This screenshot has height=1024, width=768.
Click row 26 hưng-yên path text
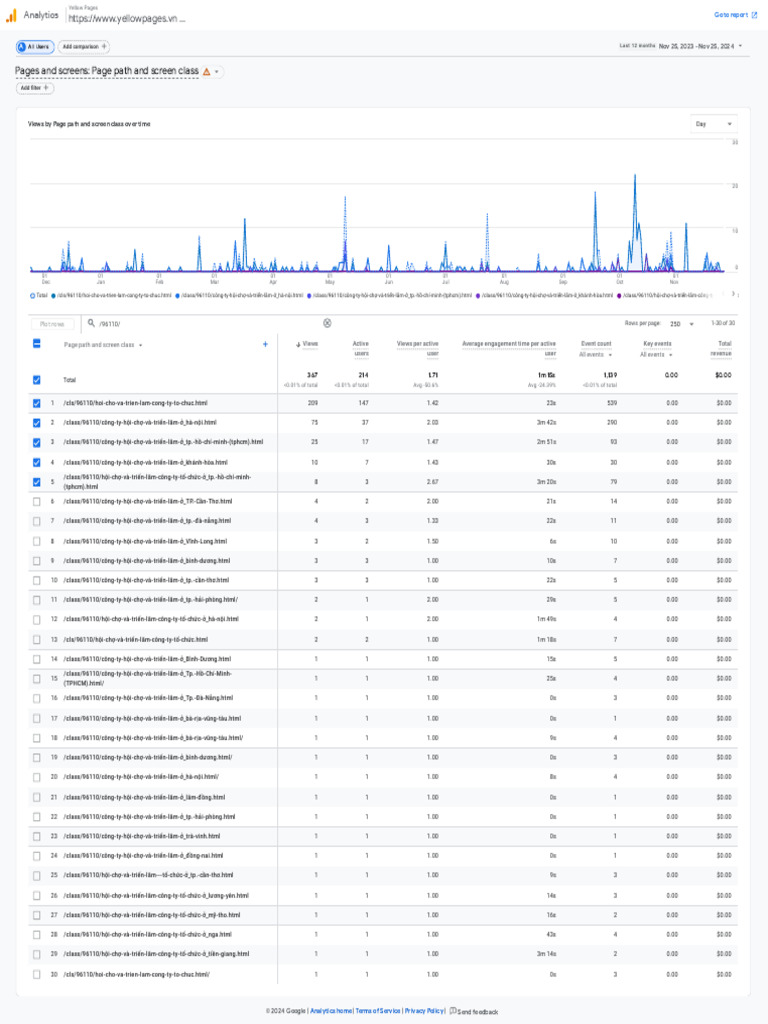[x=156, y=895]
